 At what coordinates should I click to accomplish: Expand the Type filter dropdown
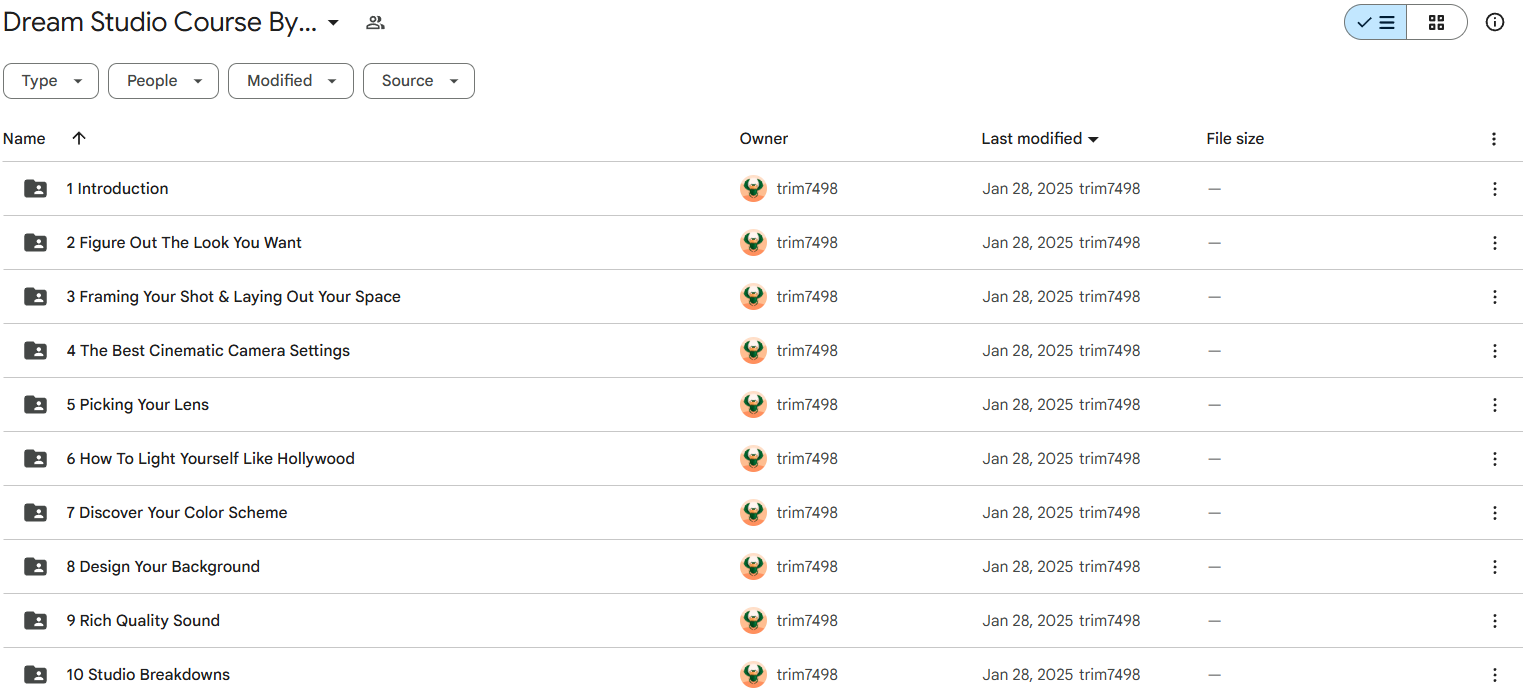click(x=51, y=81)
